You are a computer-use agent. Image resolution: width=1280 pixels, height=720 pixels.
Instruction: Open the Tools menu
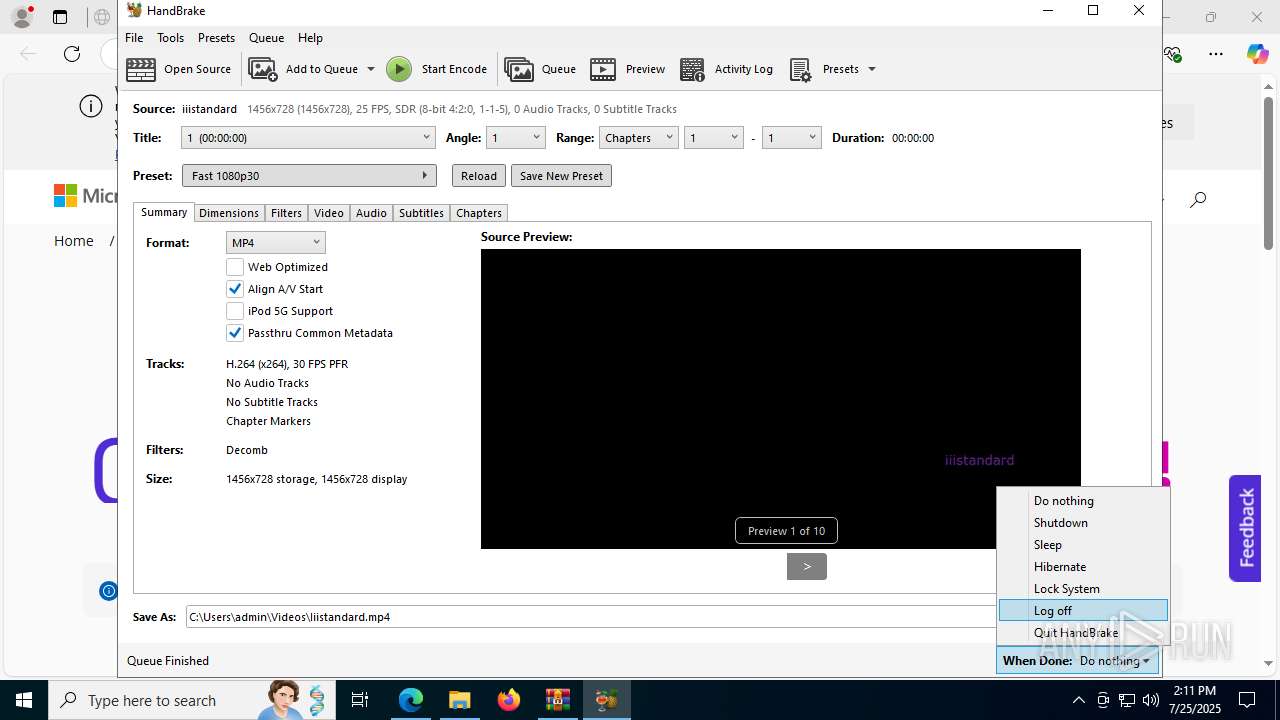click(170, 38)
